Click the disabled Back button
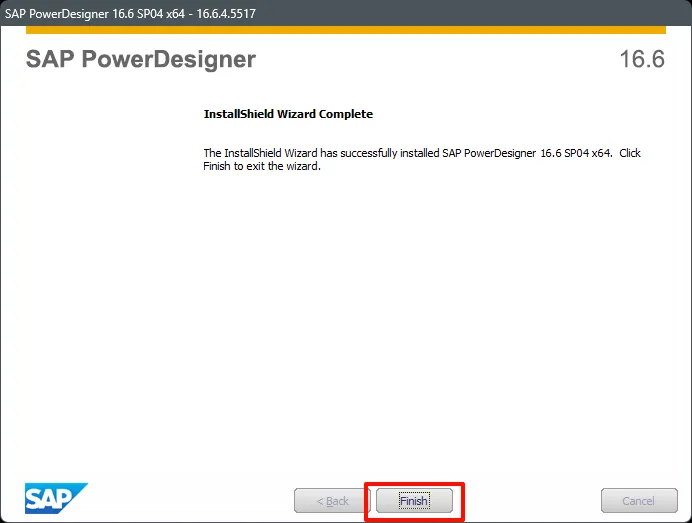This screenshot has width=692, height=523. pos(332,500)
